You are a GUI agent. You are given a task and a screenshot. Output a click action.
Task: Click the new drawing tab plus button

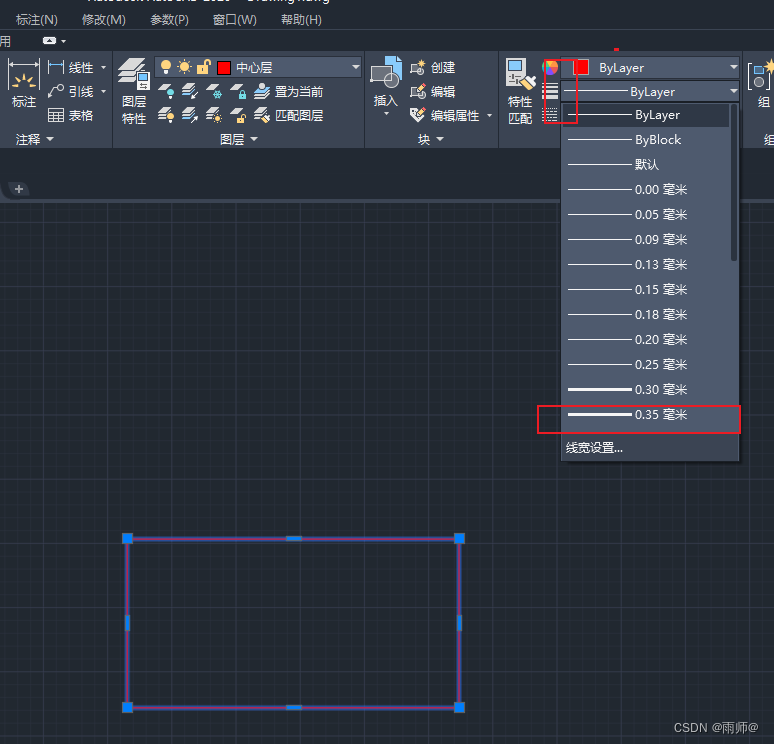point(19,189)
